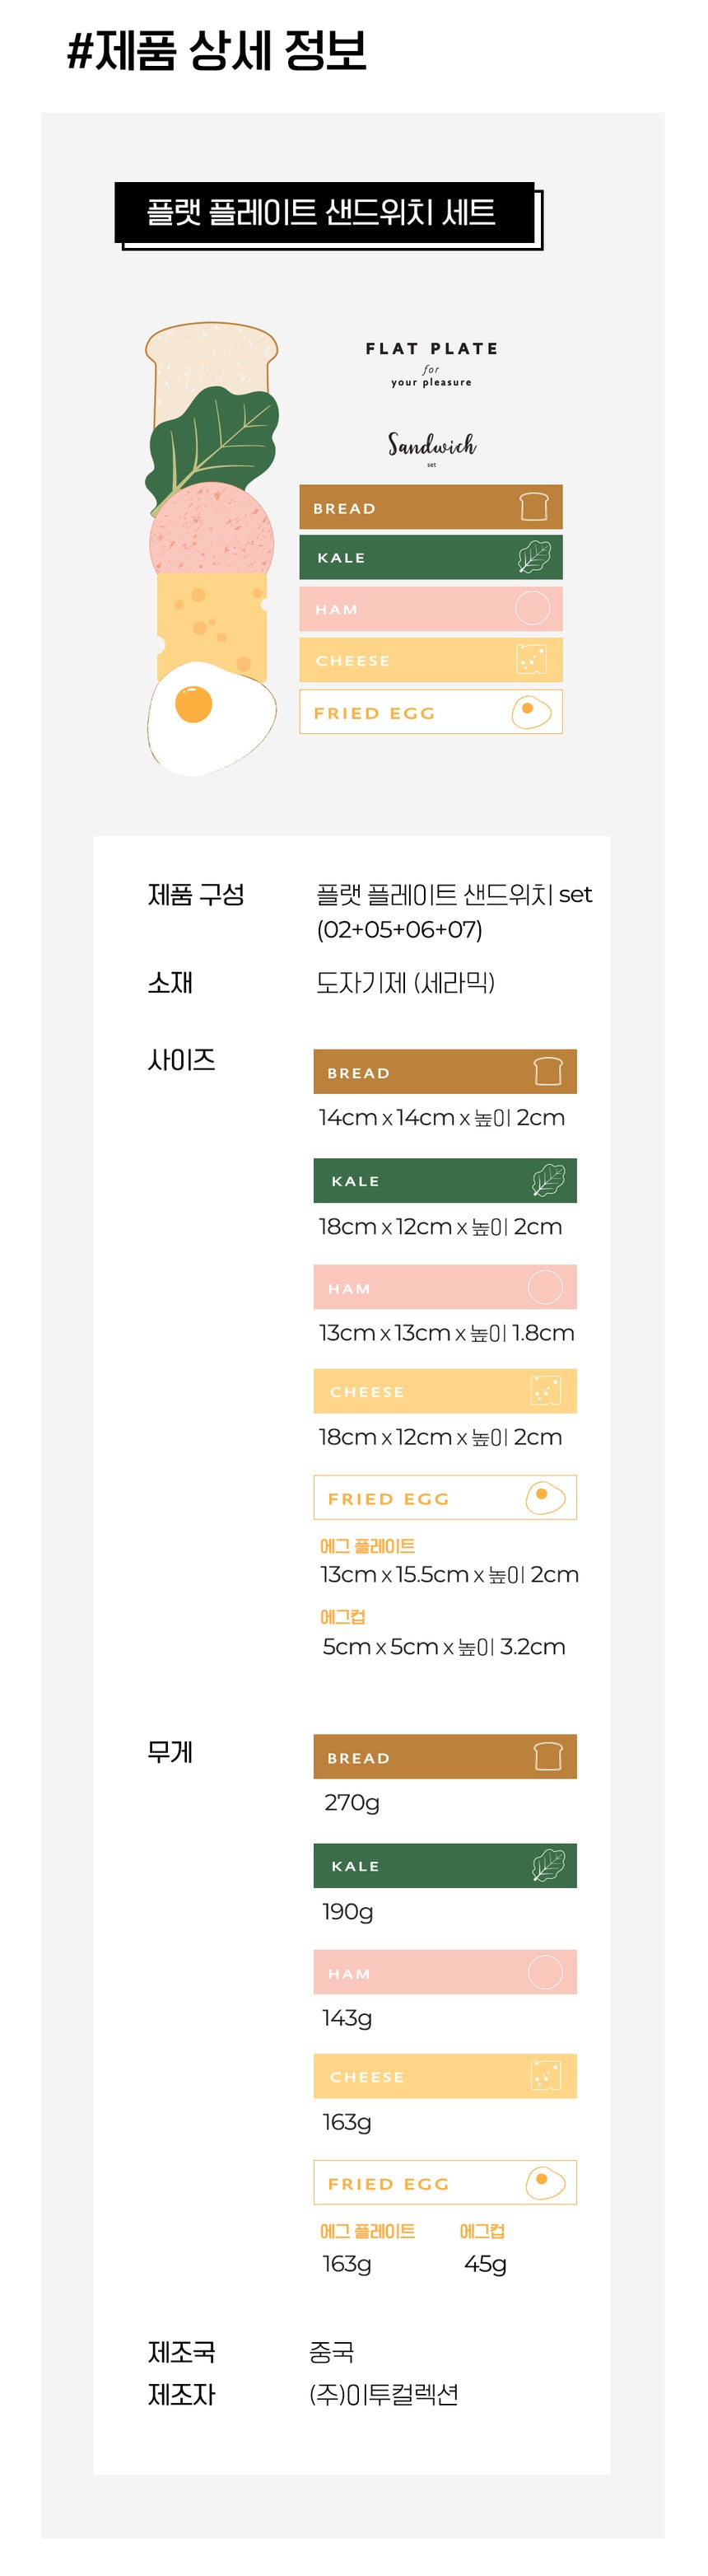Click the bread icon in the top legend
708x2576 pixels.
(x=534, y=507)
